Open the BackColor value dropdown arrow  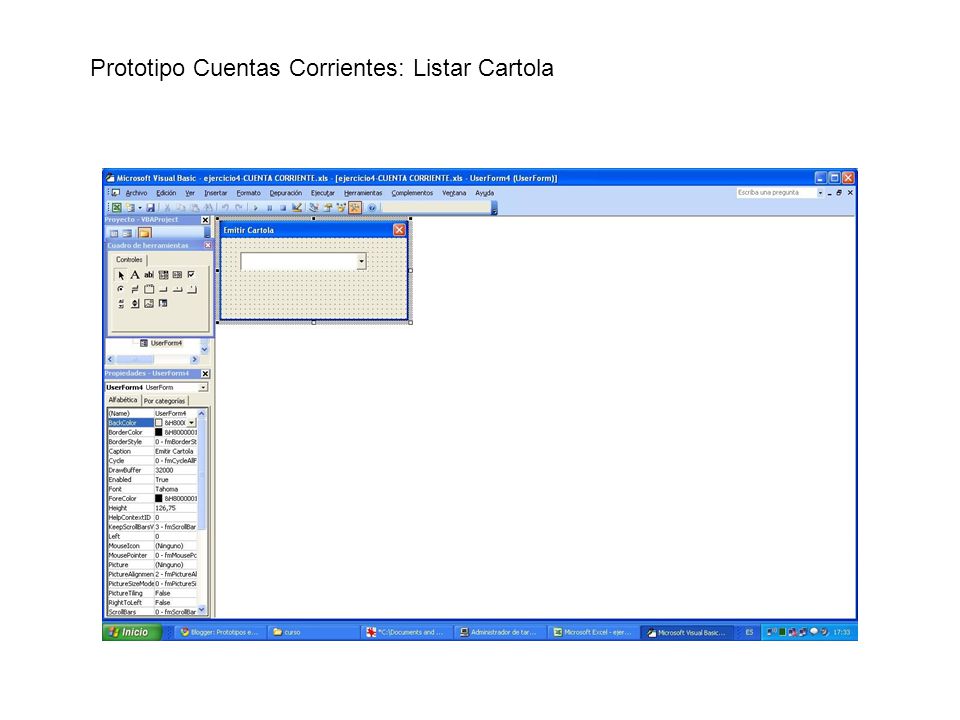(x=192, y=423)
